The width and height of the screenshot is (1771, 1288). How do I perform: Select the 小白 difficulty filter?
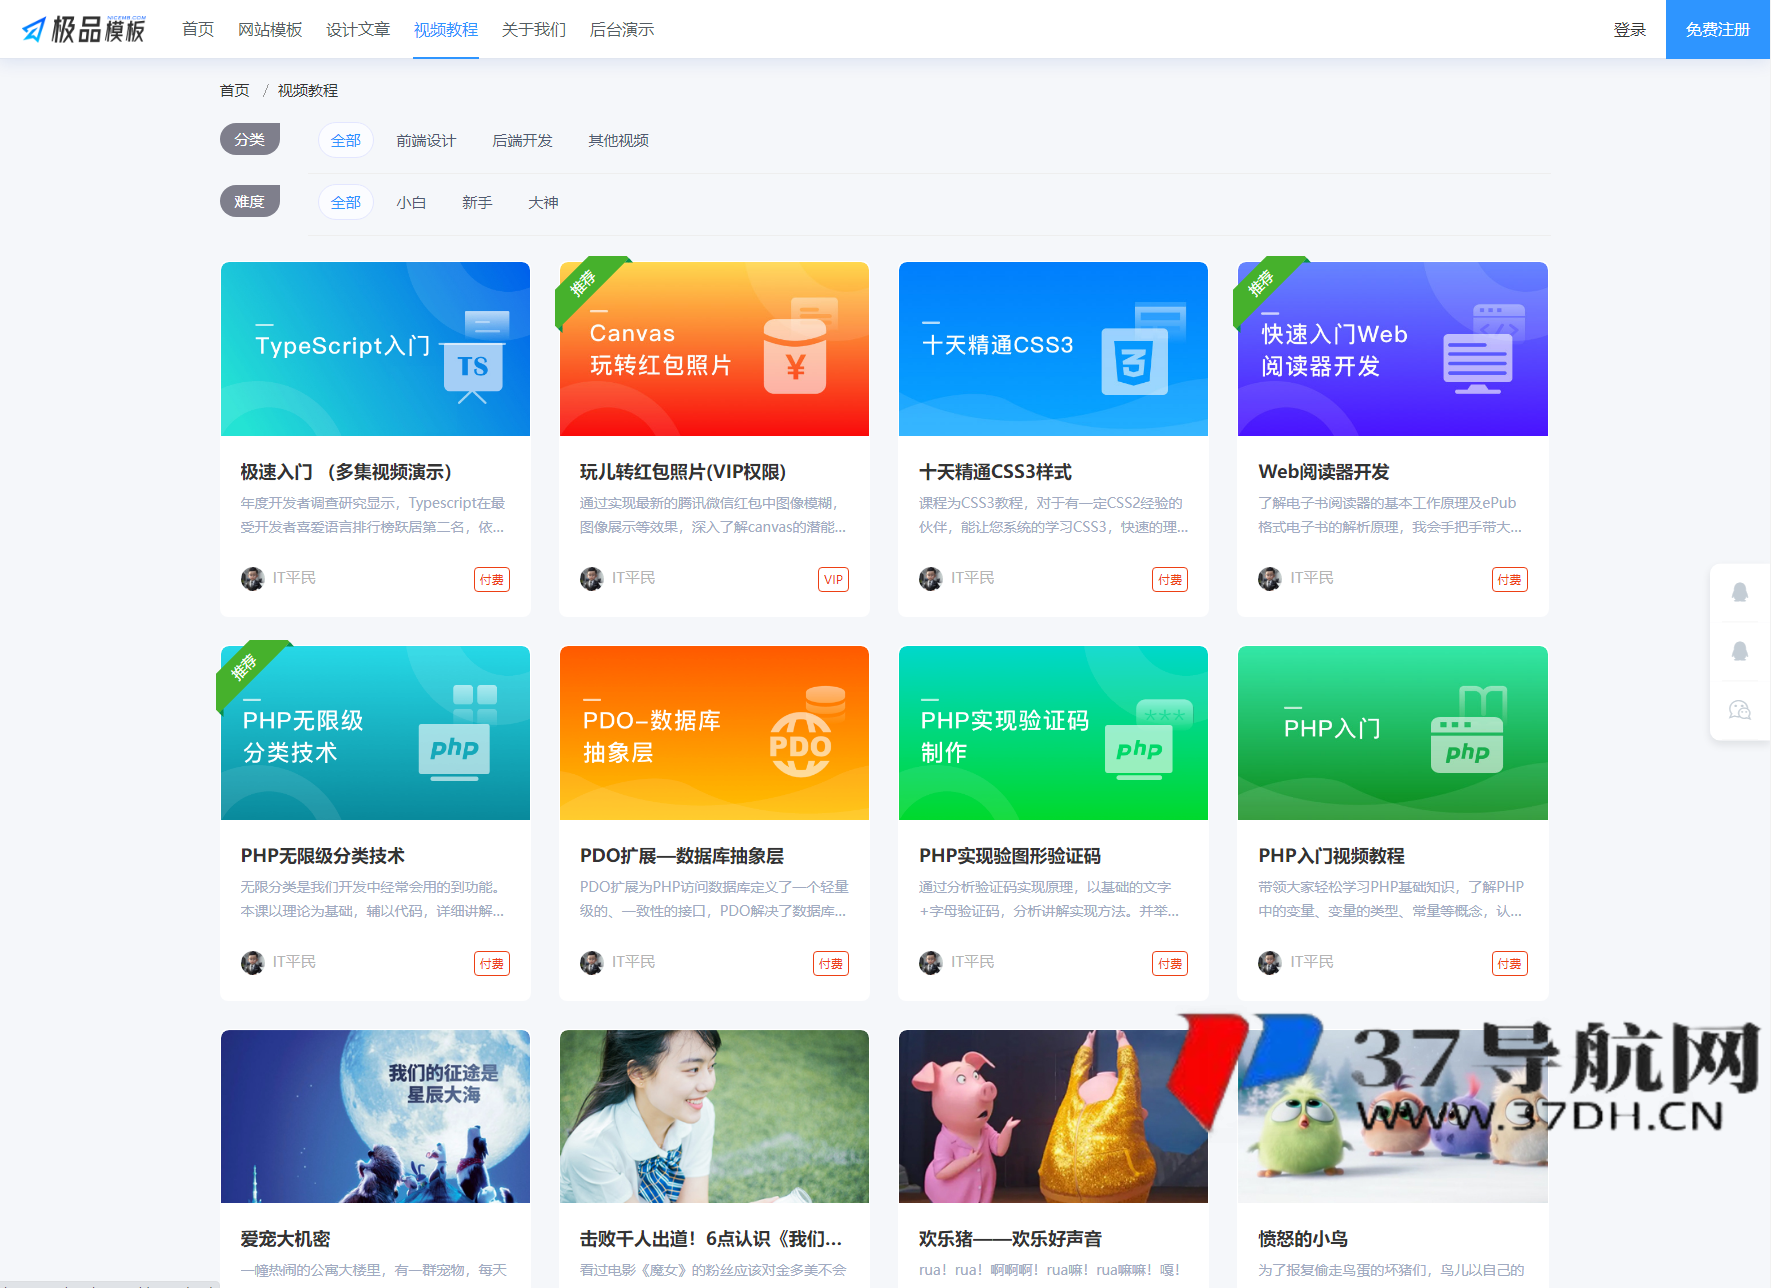[412, 202]
